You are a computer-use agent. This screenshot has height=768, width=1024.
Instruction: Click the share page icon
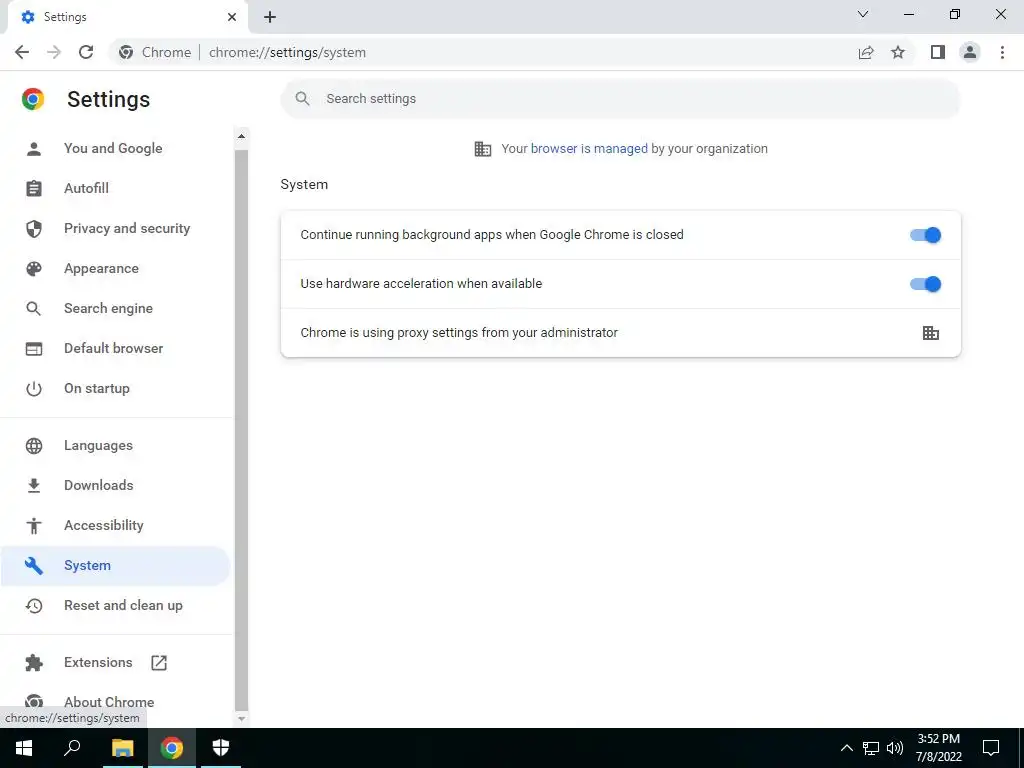[x=866, y=52]
